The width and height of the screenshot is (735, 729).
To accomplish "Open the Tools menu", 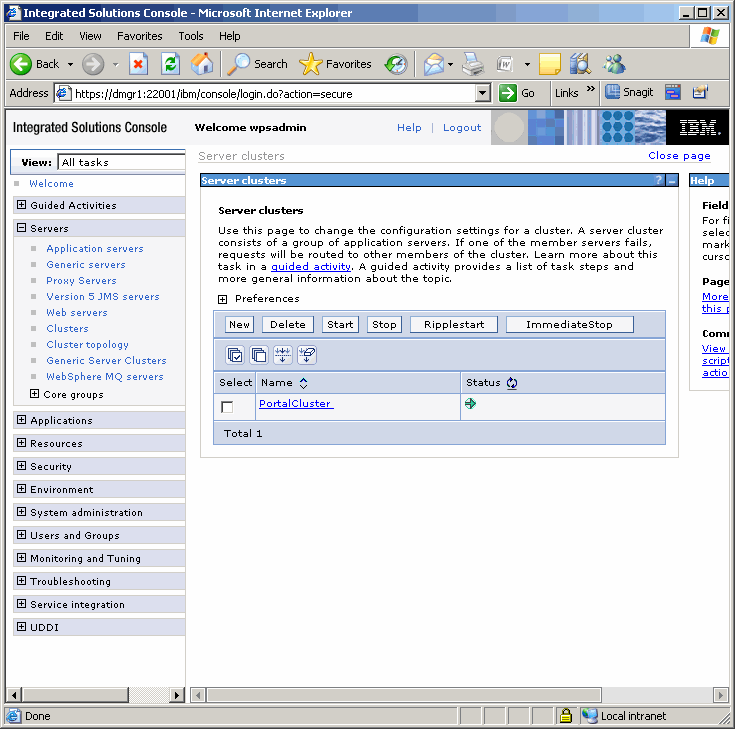I will [x=190, y=36].
